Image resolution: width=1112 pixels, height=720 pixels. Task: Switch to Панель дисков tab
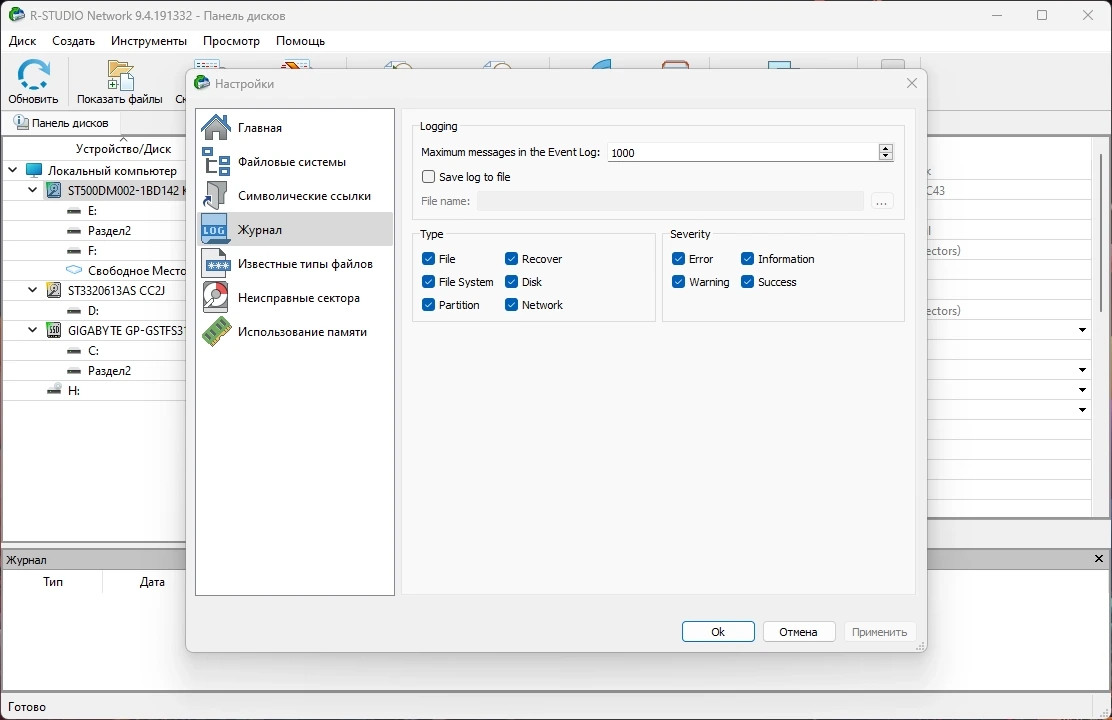point(62,123)
